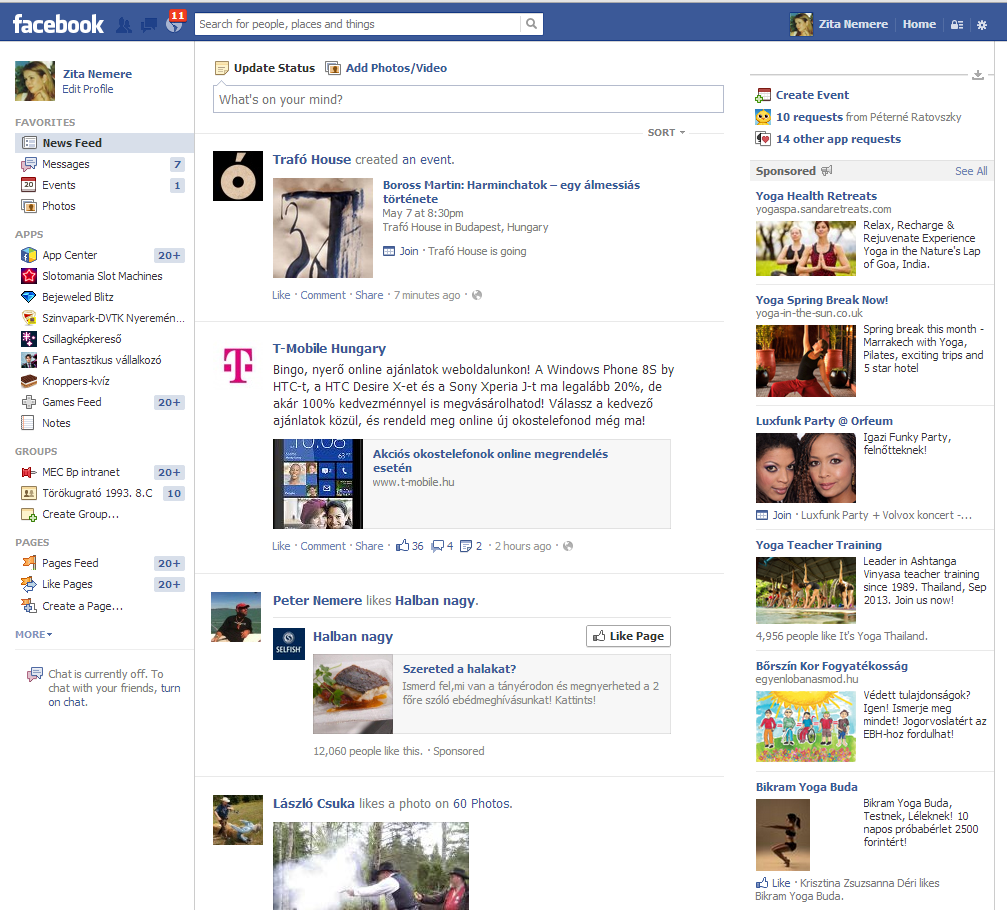Select Update Status tab
The image size is (1007, 910).
[265, 68]
